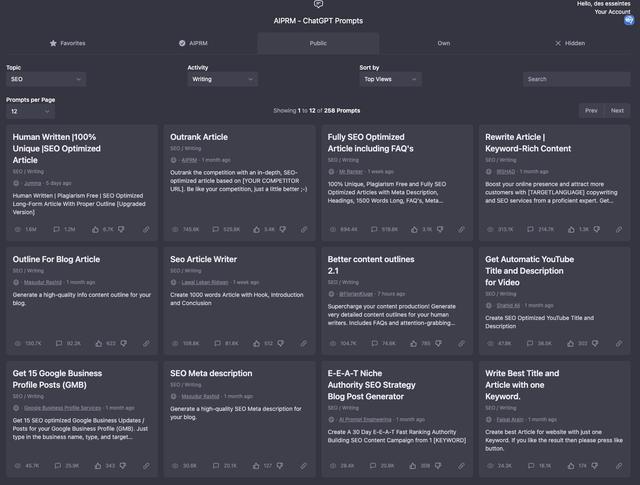The image size is (640, 485).
Task: Change Prompts per Page dropdown
Action: 30,111
